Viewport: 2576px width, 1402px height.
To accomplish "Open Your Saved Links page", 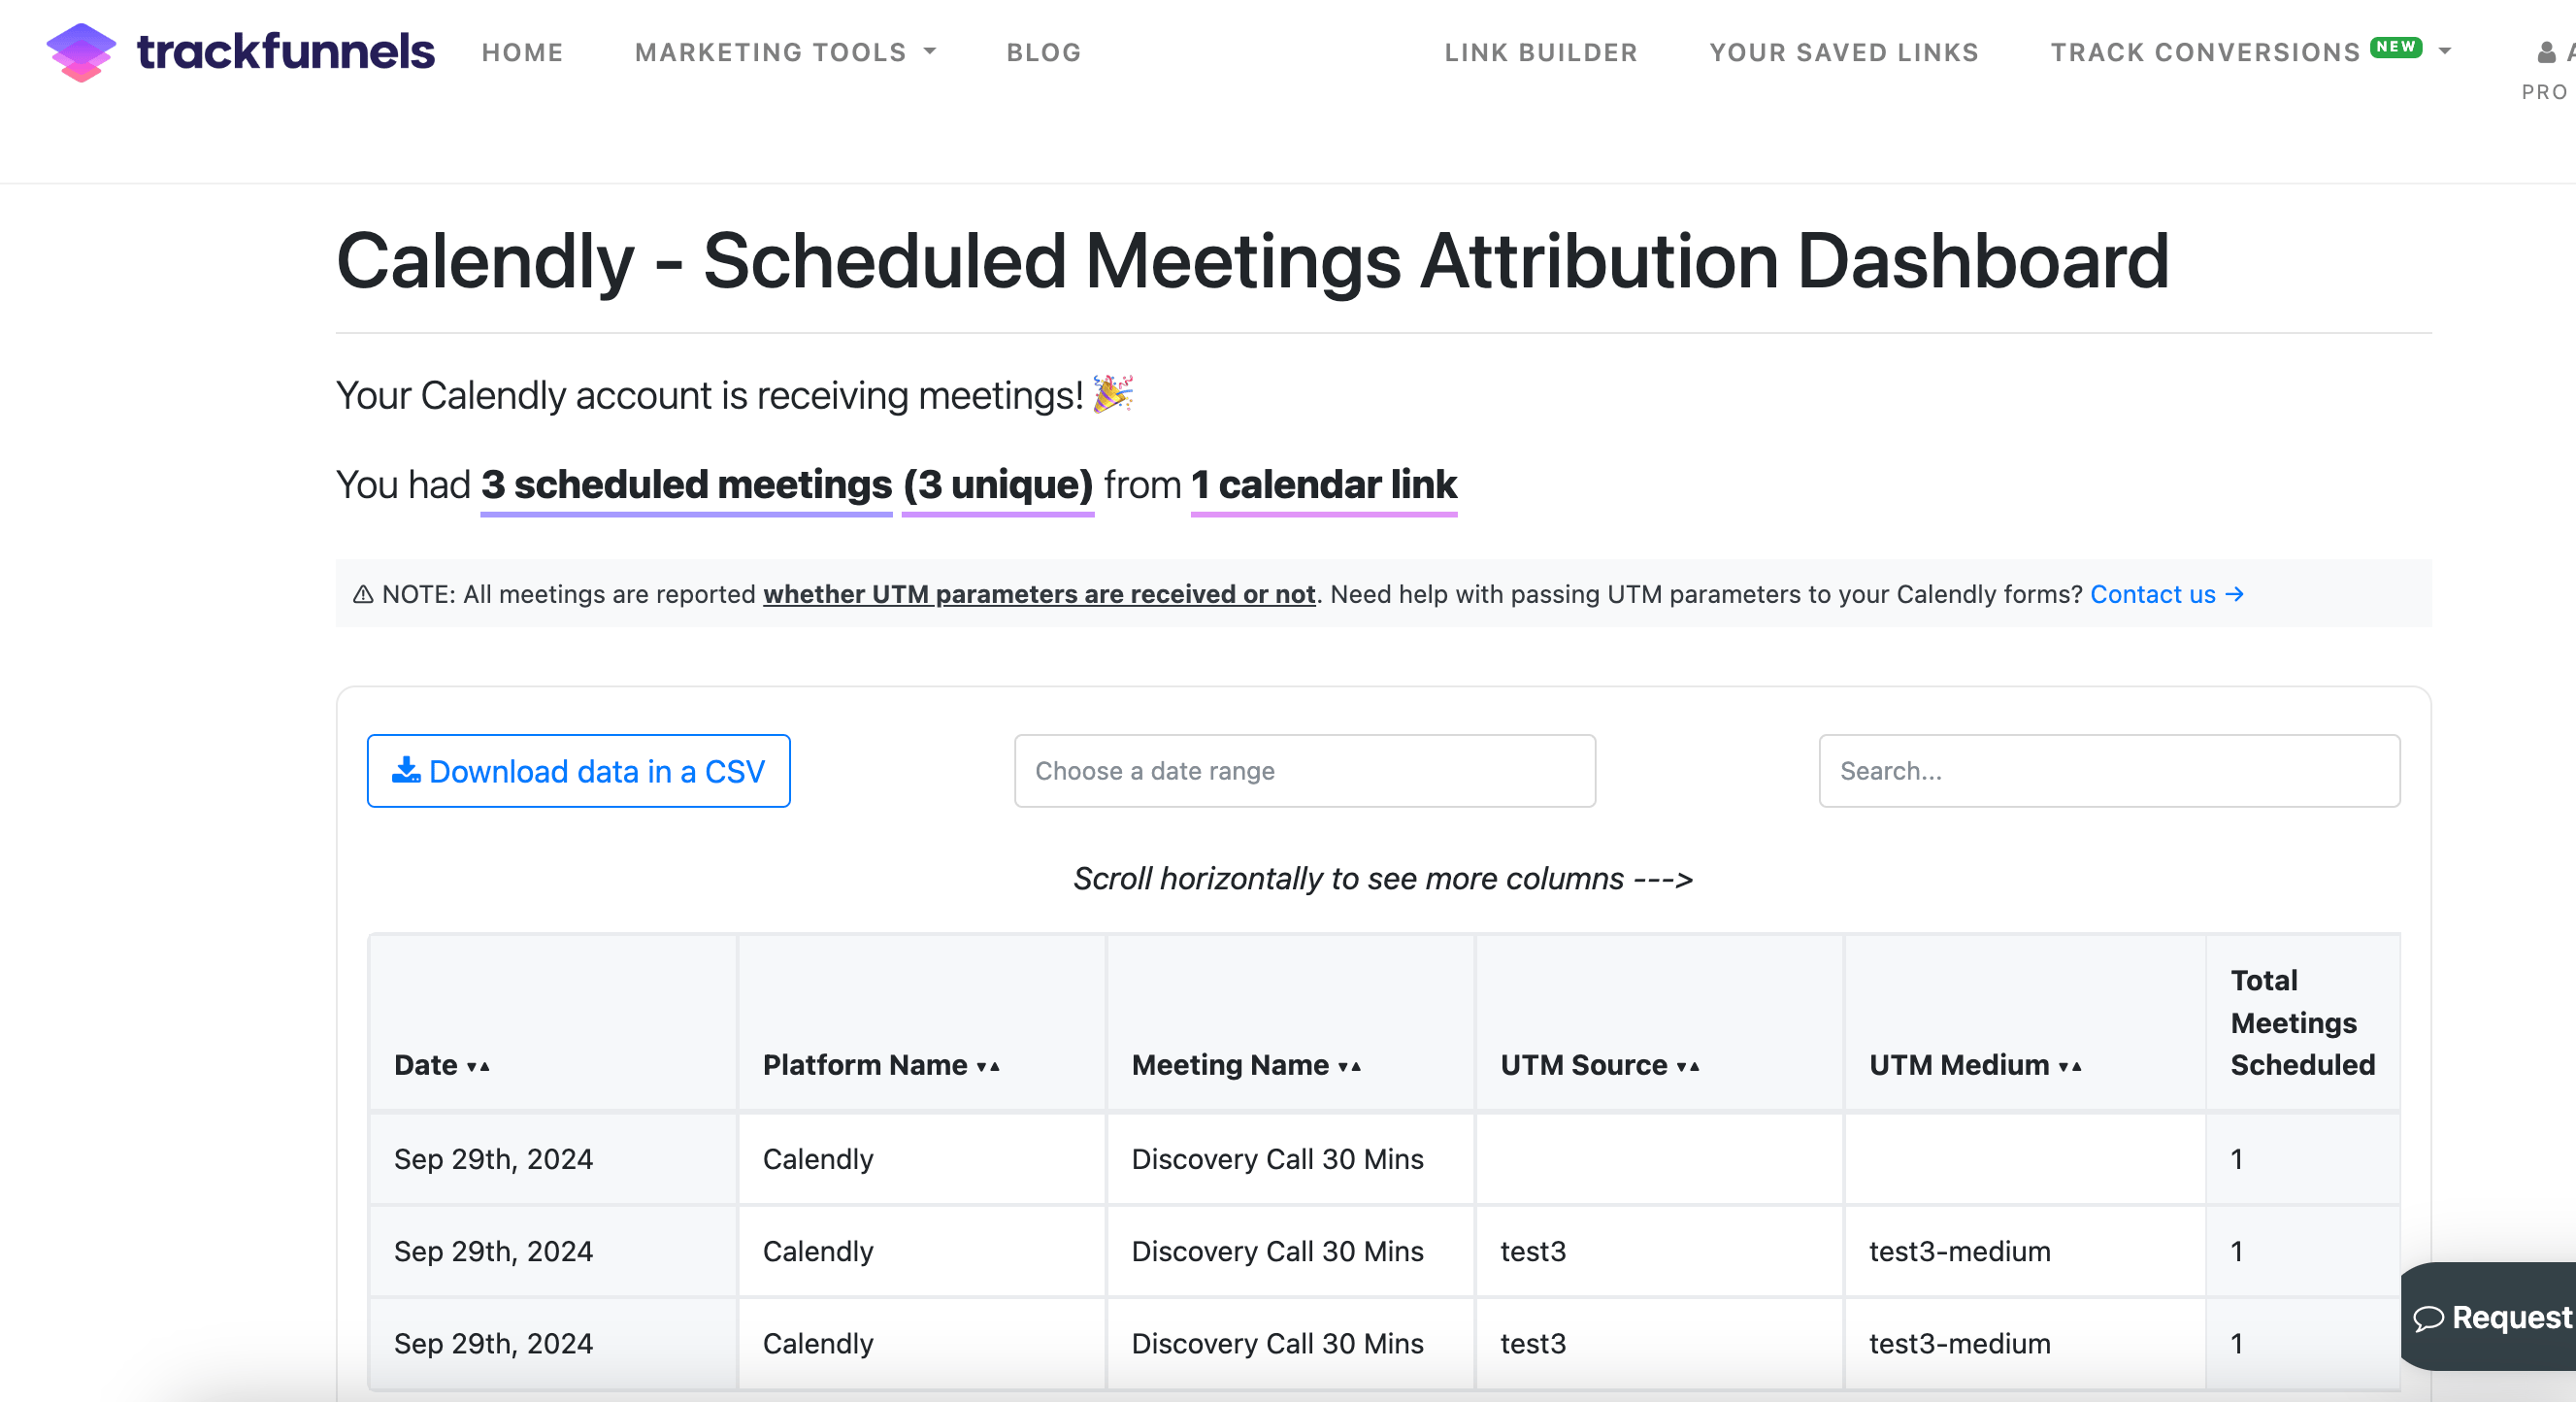I will [x=1844, y=52].
